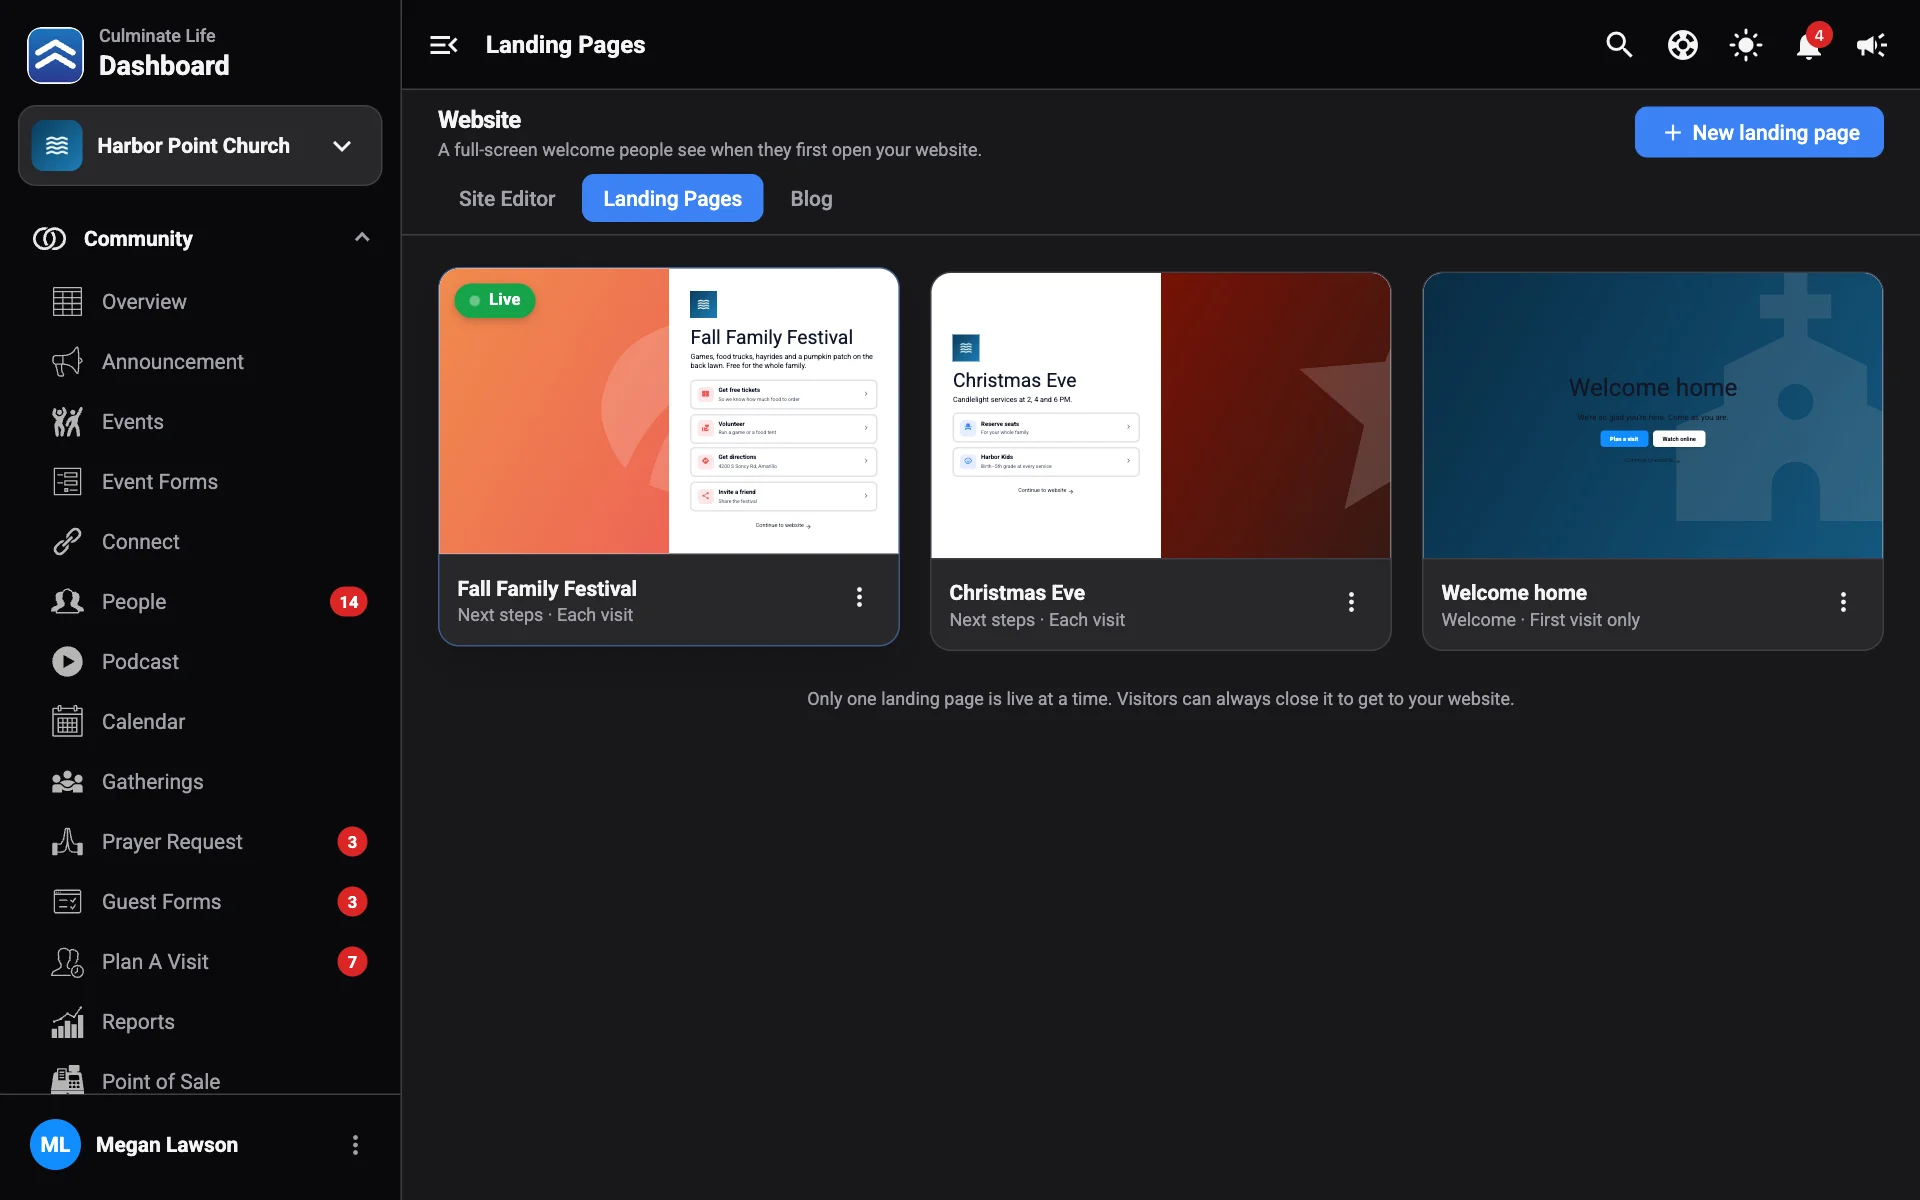1920x1200 pixels.
Task: Click the Live status badge
Action: (495, 300)
